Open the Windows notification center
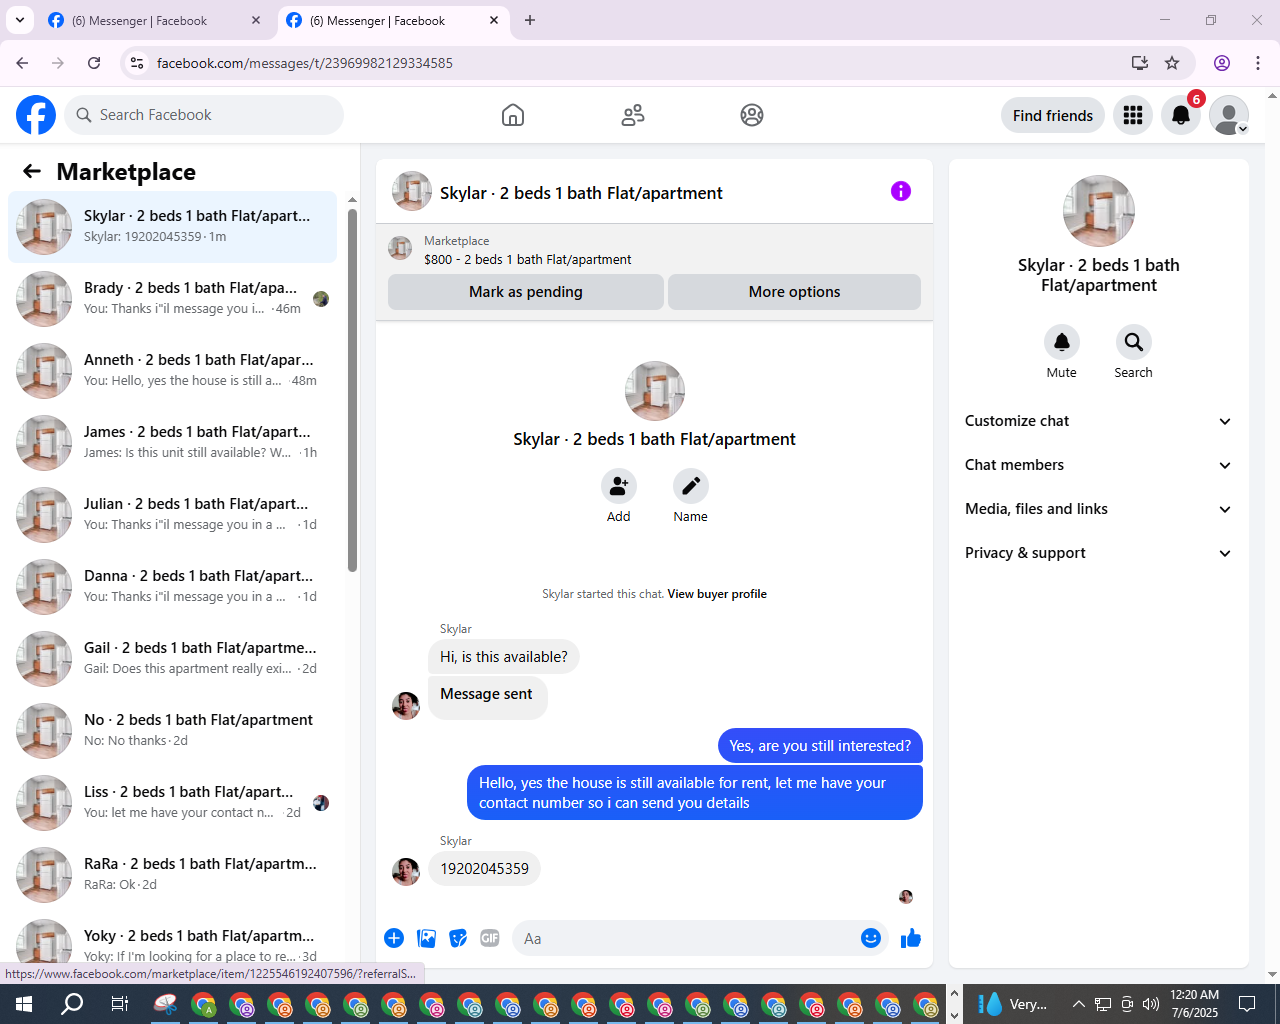This screenshot has width=1280, height=1024. click(x=1247, y=1004)
